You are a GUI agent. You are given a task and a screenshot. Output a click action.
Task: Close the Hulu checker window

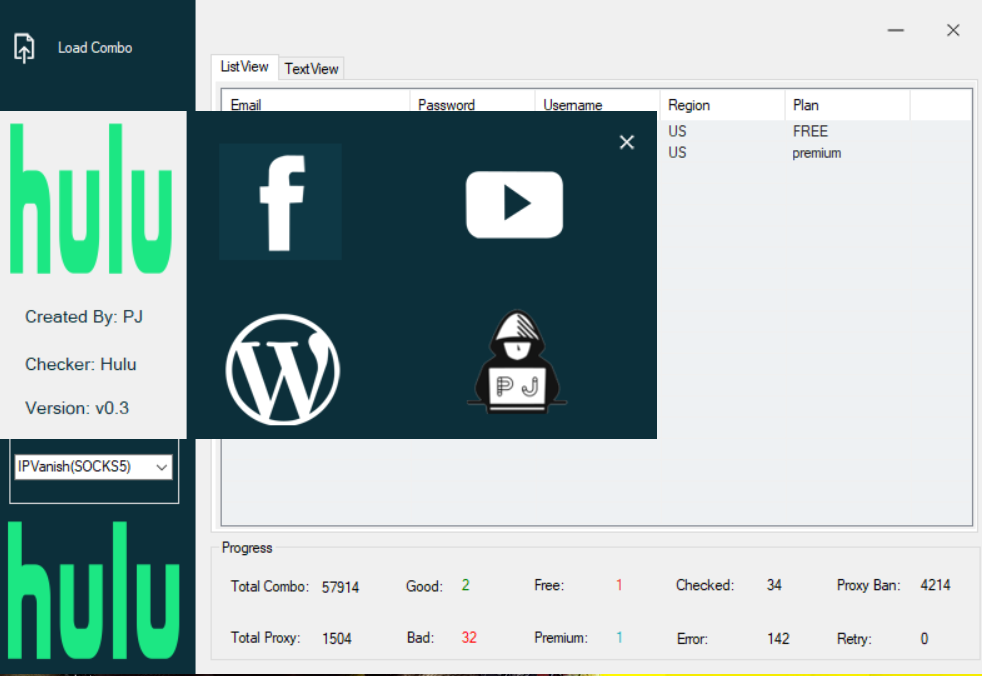(953, 30)
